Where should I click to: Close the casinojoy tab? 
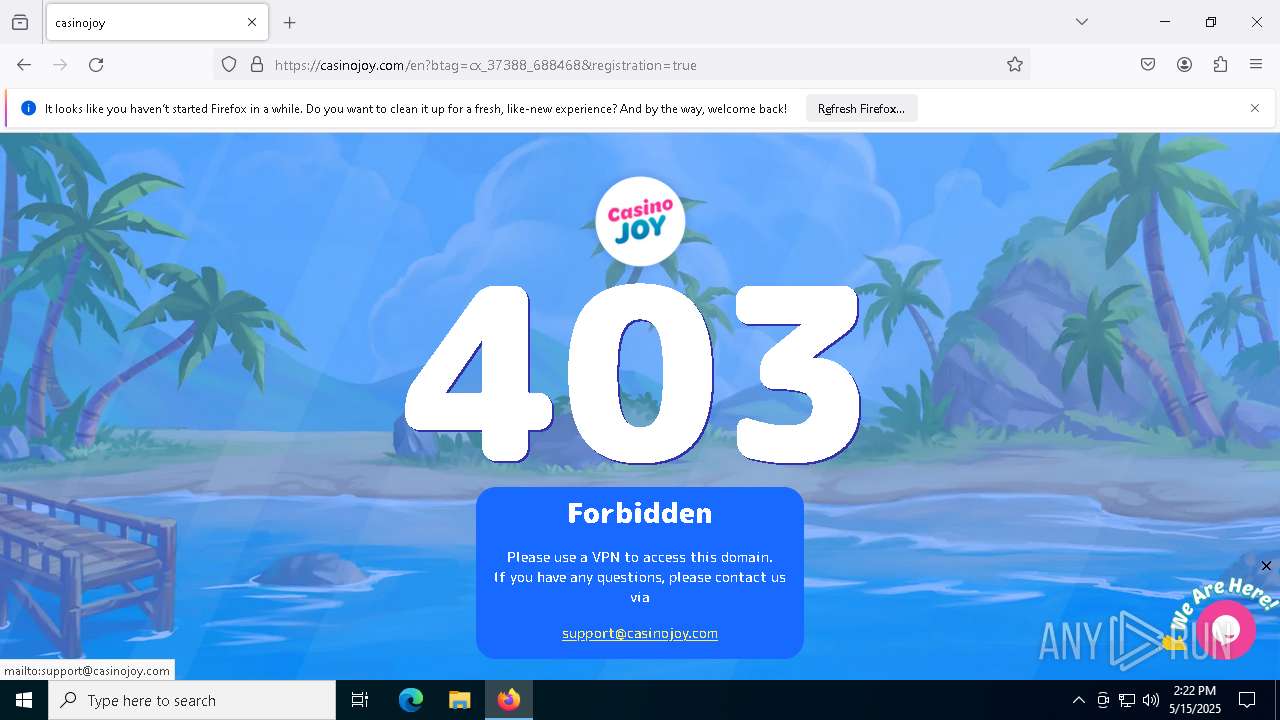[x=252, y=22]
